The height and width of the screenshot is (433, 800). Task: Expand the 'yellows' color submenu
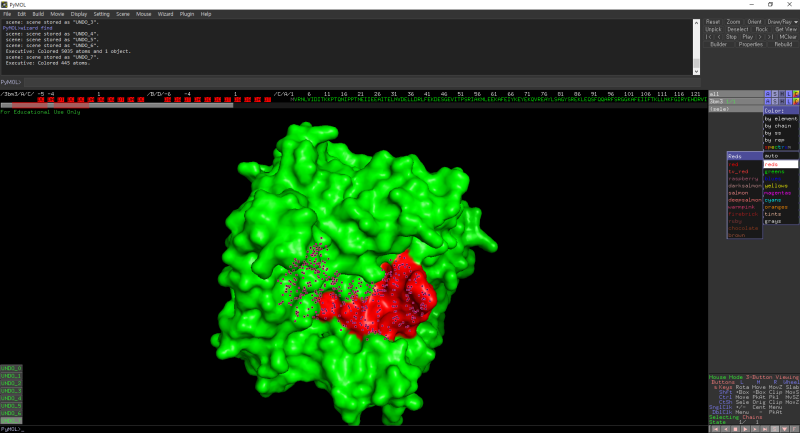click(x=781, y=186)
